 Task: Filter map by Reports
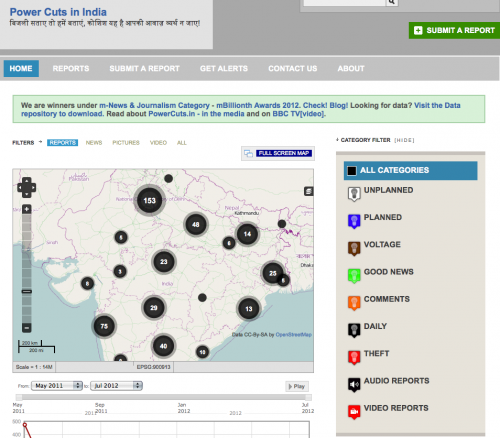[62, 143]
